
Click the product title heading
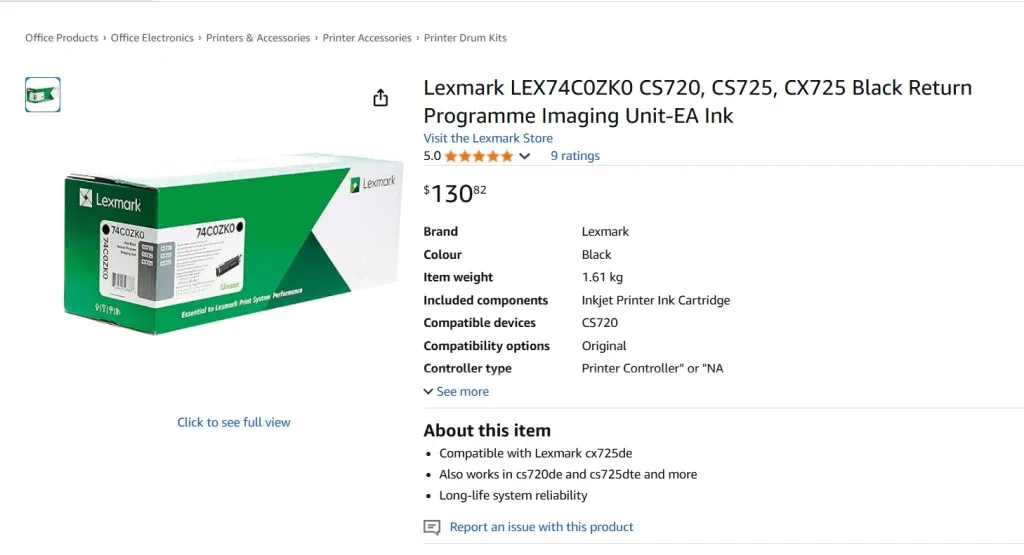(x=697, y=101)
